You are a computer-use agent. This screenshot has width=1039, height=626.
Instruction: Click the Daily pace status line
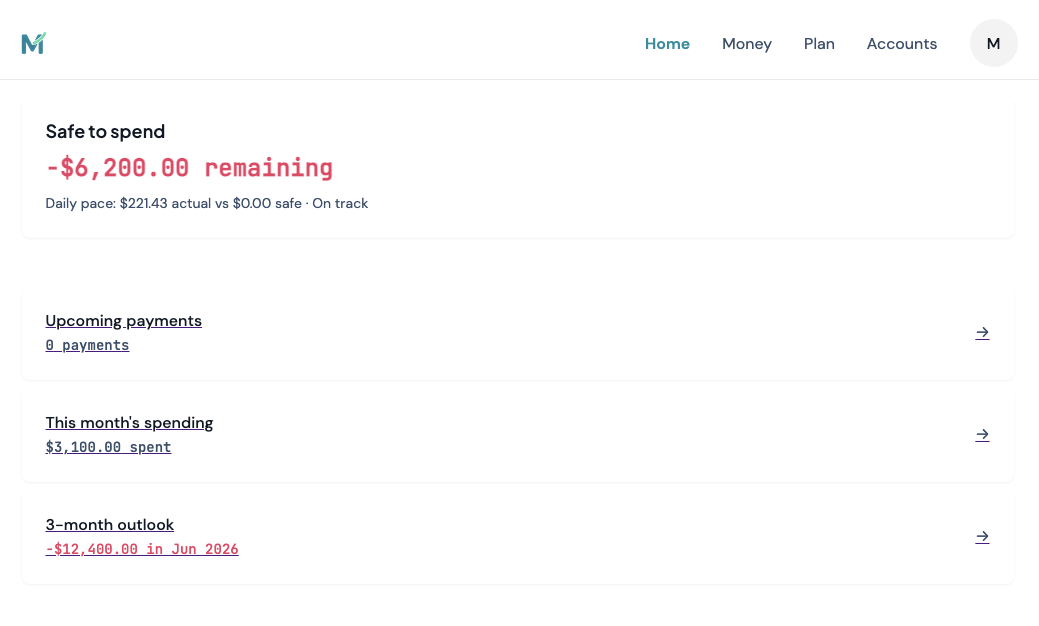(206, 203)
